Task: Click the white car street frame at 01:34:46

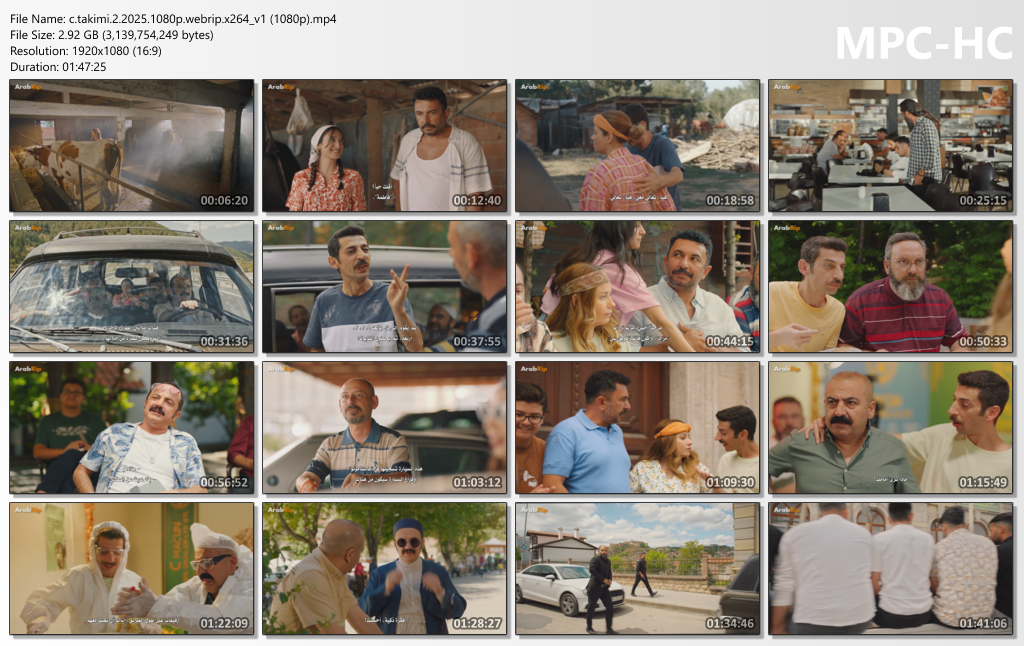Action: [x=638, y=569]
